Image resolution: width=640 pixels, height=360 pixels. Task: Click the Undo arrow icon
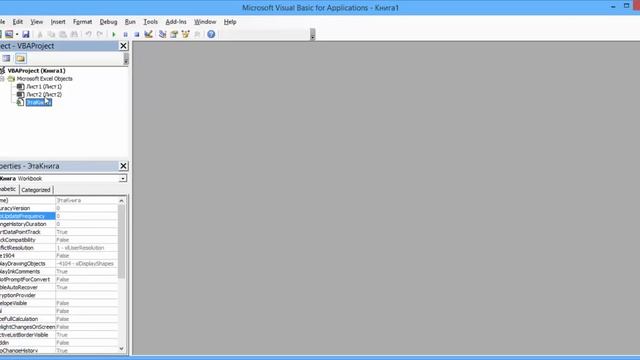pyautogui.click(x=88, y=34)
